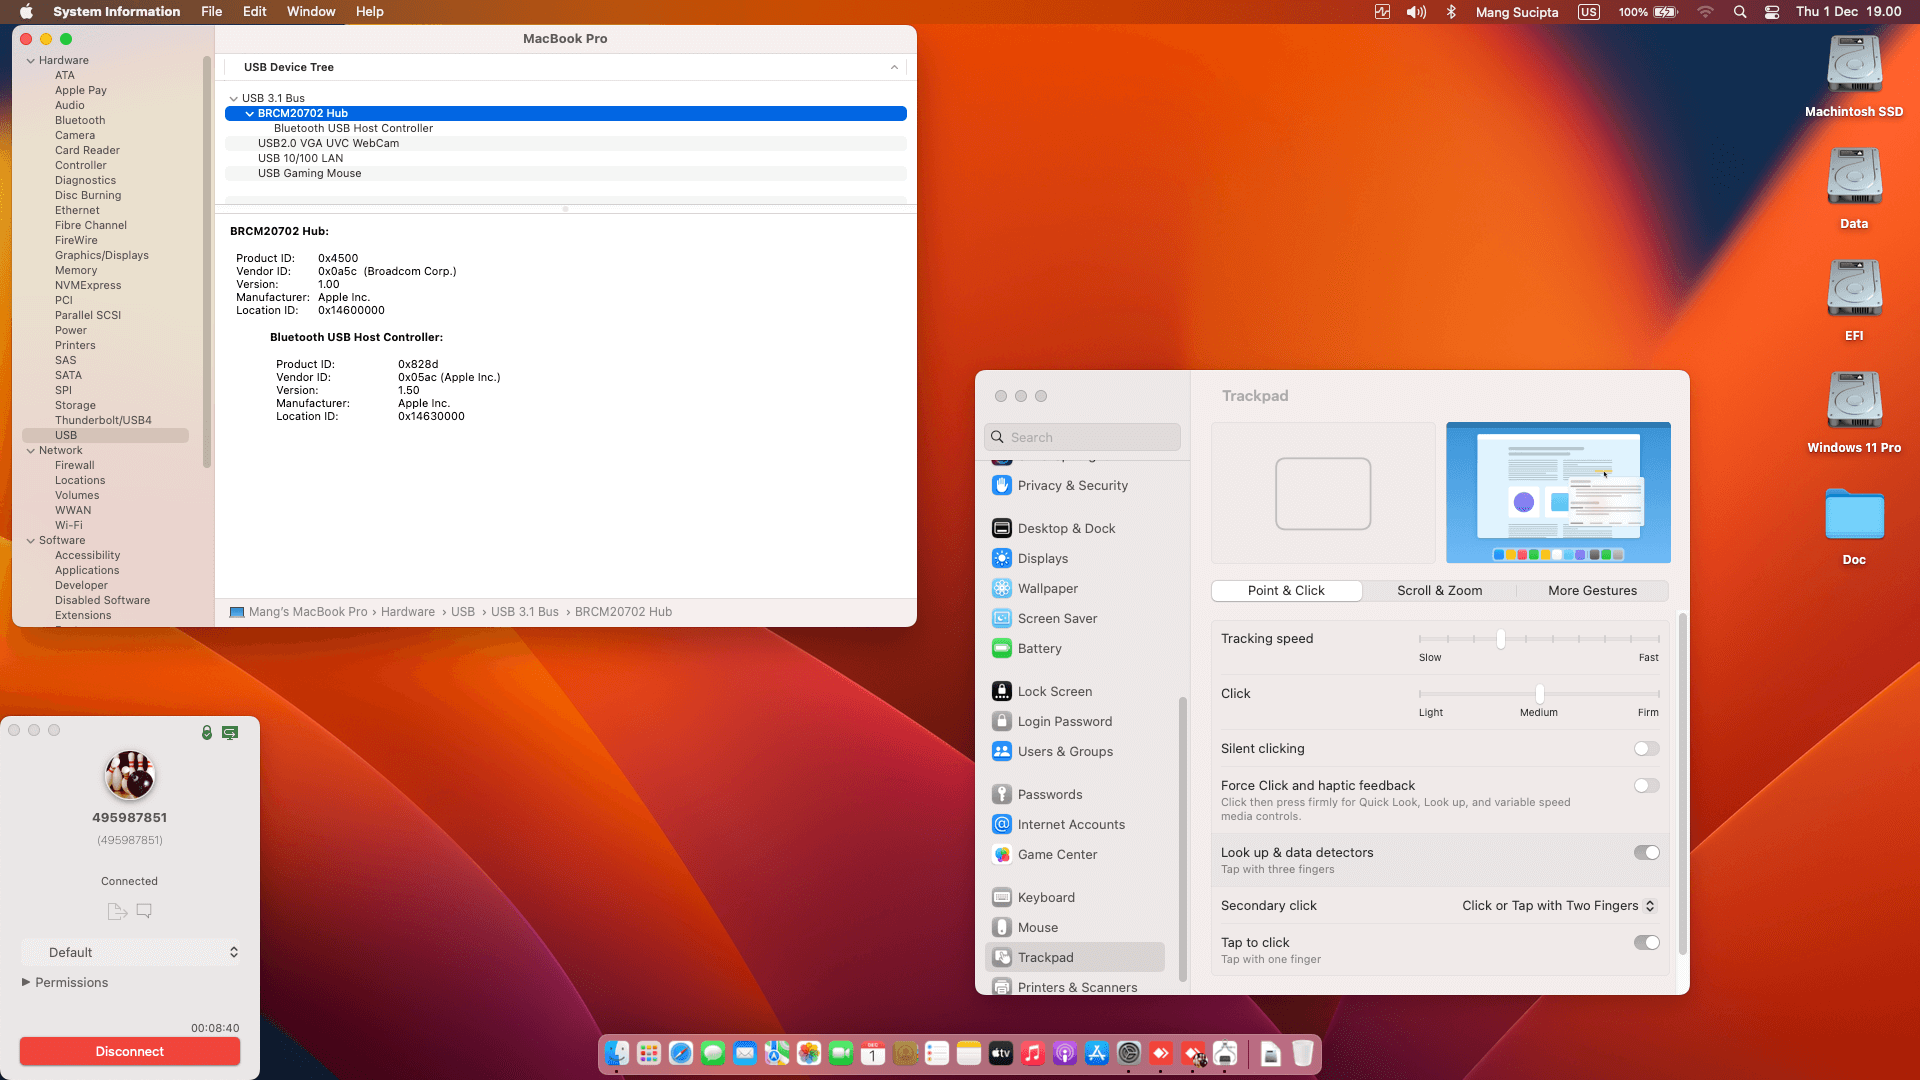Open Finder from the Dock
Image resolution: width=1920 pixels, height=1080 pixels.
tap(617, 1053)
